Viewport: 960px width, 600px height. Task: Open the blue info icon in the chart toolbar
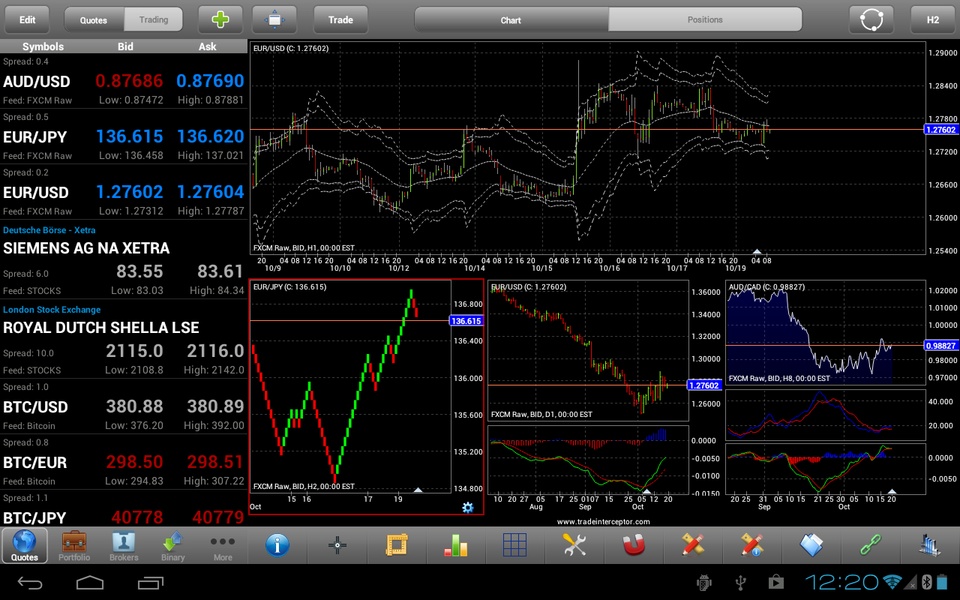point(277,544)
